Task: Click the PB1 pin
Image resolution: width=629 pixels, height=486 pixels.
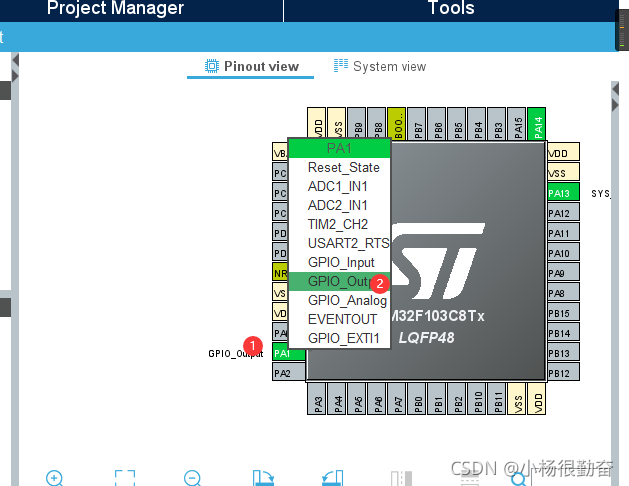Action: (436, 399)
